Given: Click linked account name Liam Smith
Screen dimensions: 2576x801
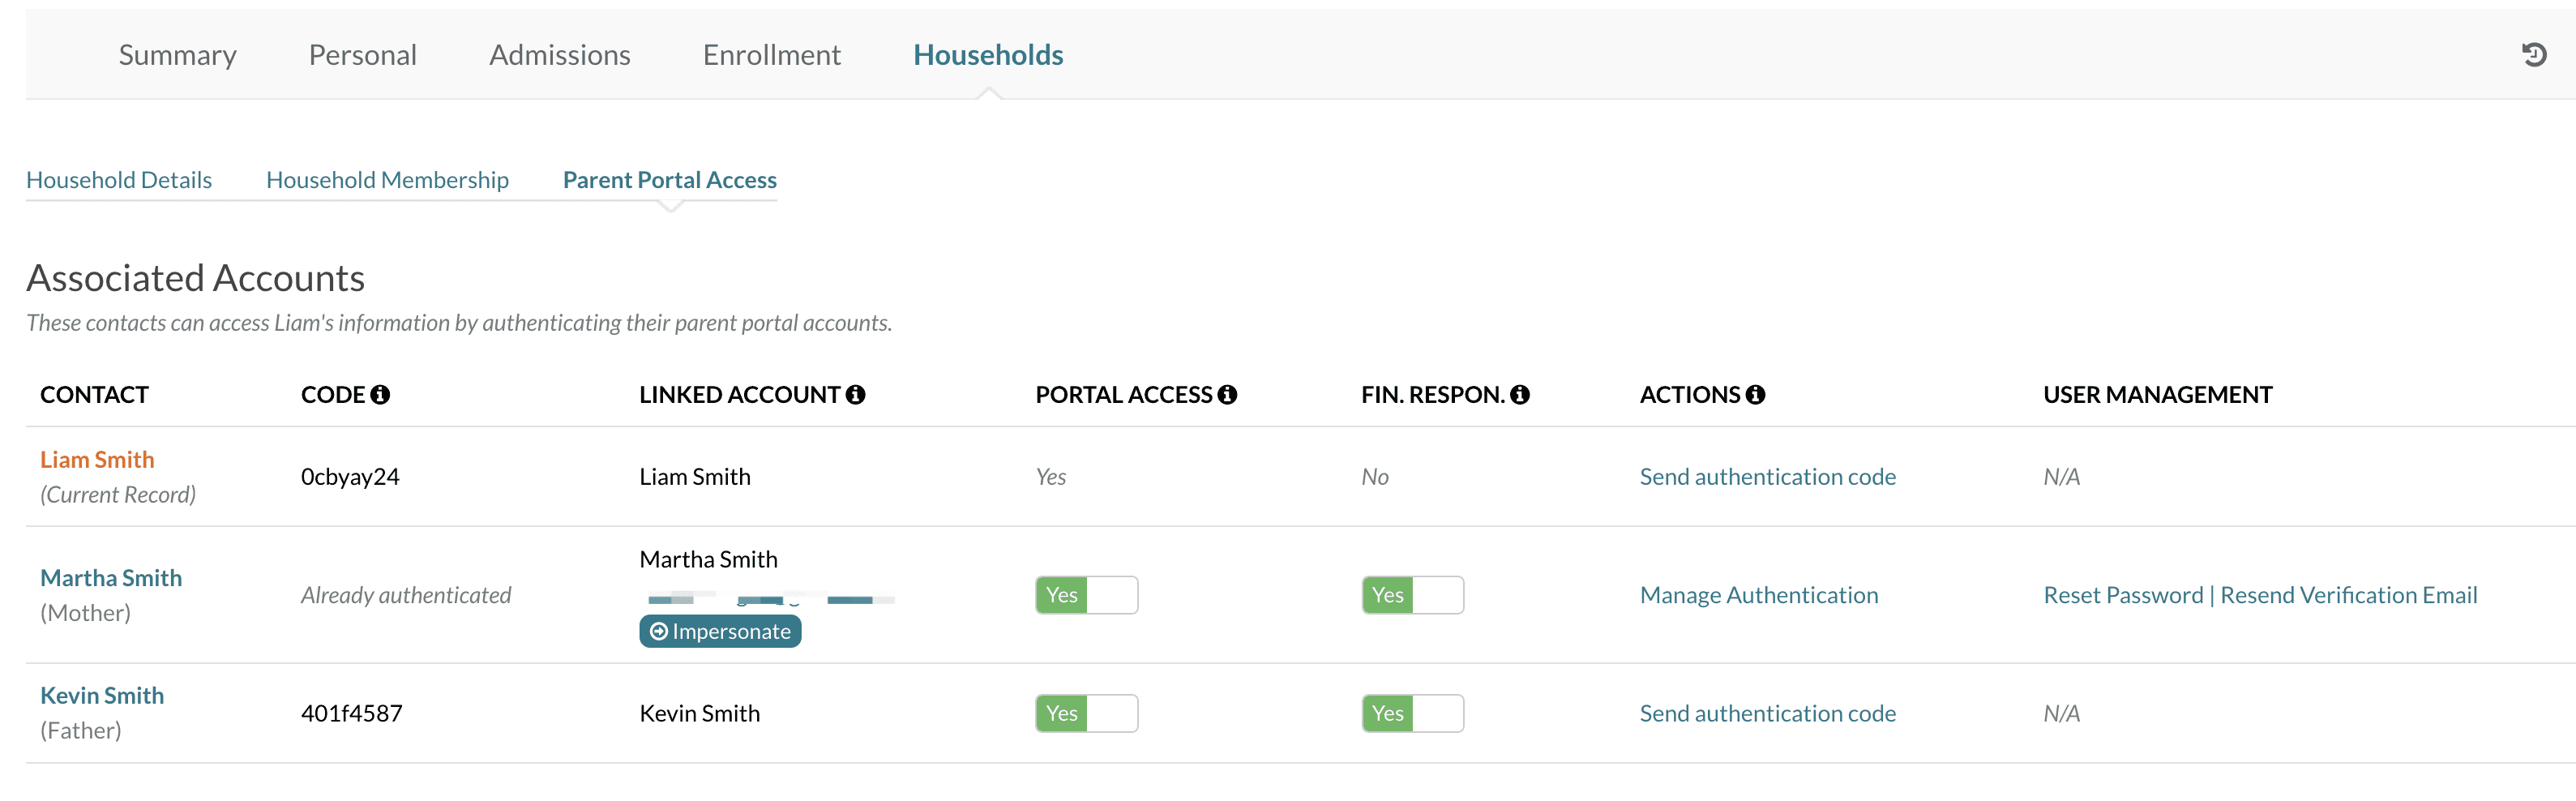Looking at the screenshot, I should point(695,477).
